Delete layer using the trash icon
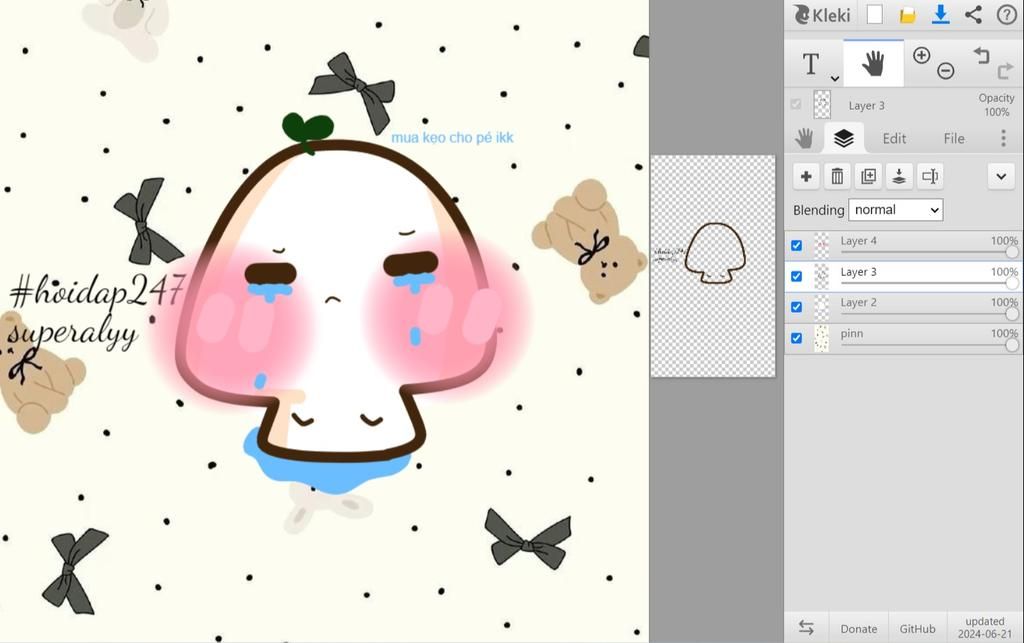 point(838,177)
